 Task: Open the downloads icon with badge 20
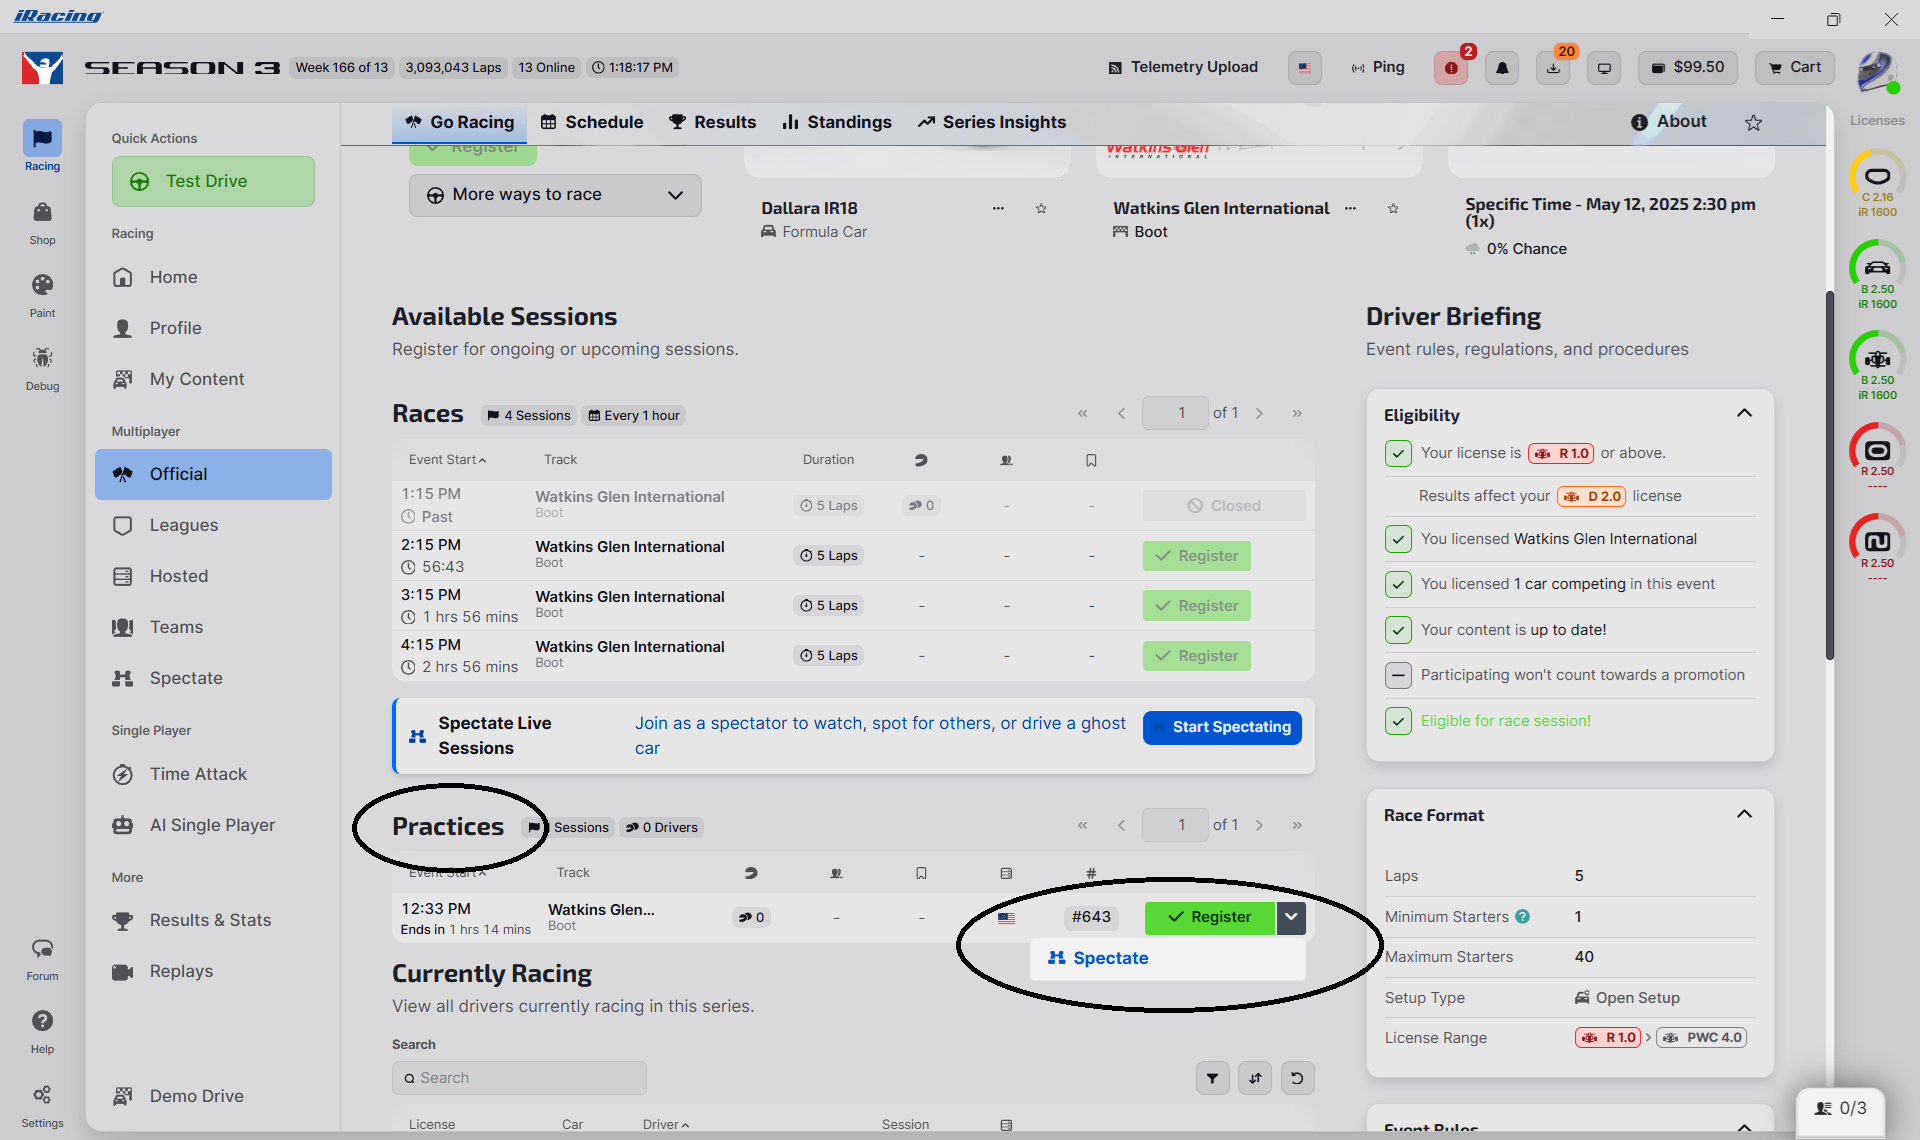coord(1553,68)
